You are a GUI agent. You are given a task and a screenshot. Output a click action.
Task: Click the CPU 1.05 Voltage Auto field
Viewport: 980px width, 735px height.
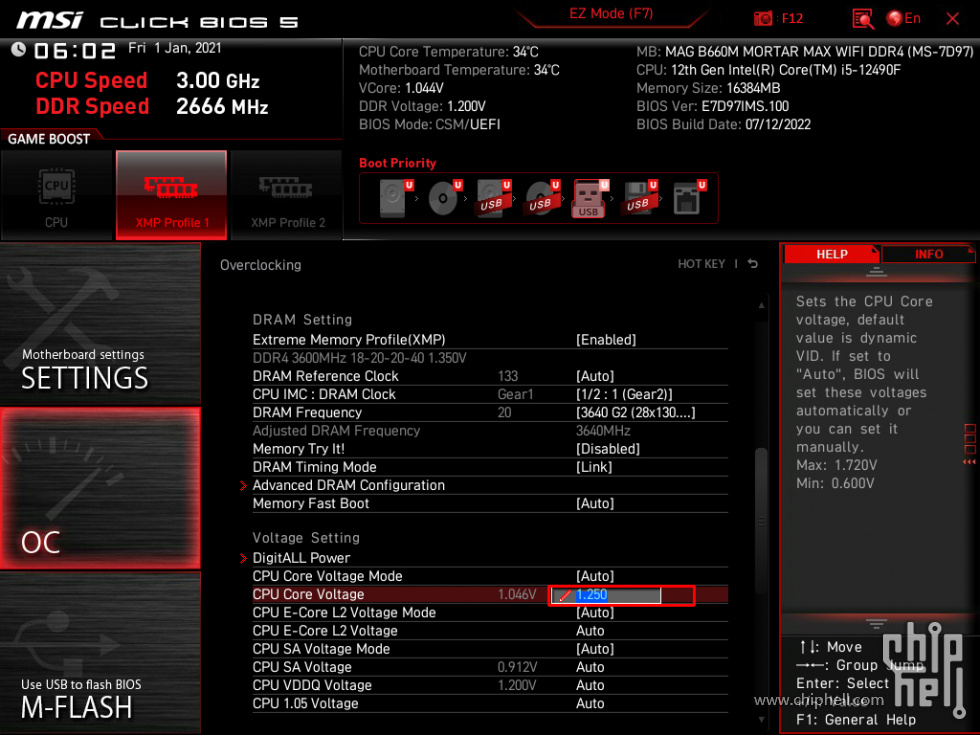(x=590, y=704)
